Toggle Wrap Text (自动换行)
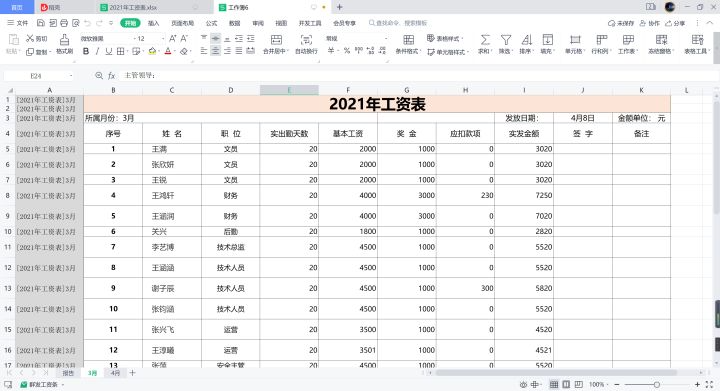This screenshot has height=391, width=720. point(306,44)
